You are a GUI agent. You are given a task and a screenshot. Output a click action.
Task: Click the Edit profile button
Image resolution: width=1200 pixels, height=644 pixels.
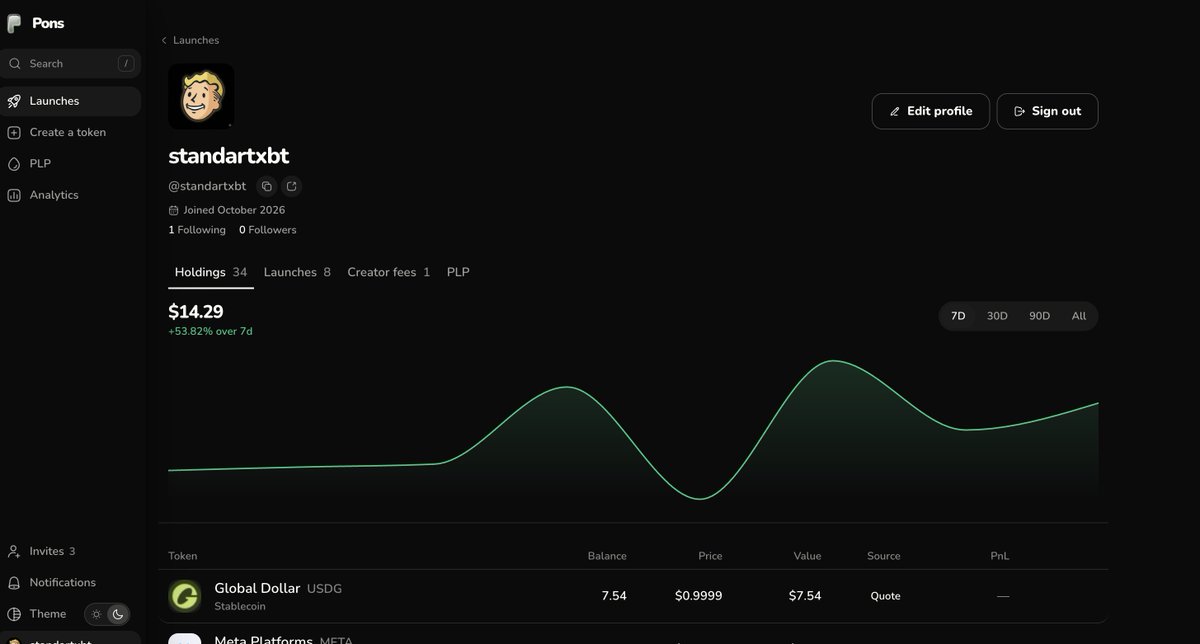click(x=930, y=111)
